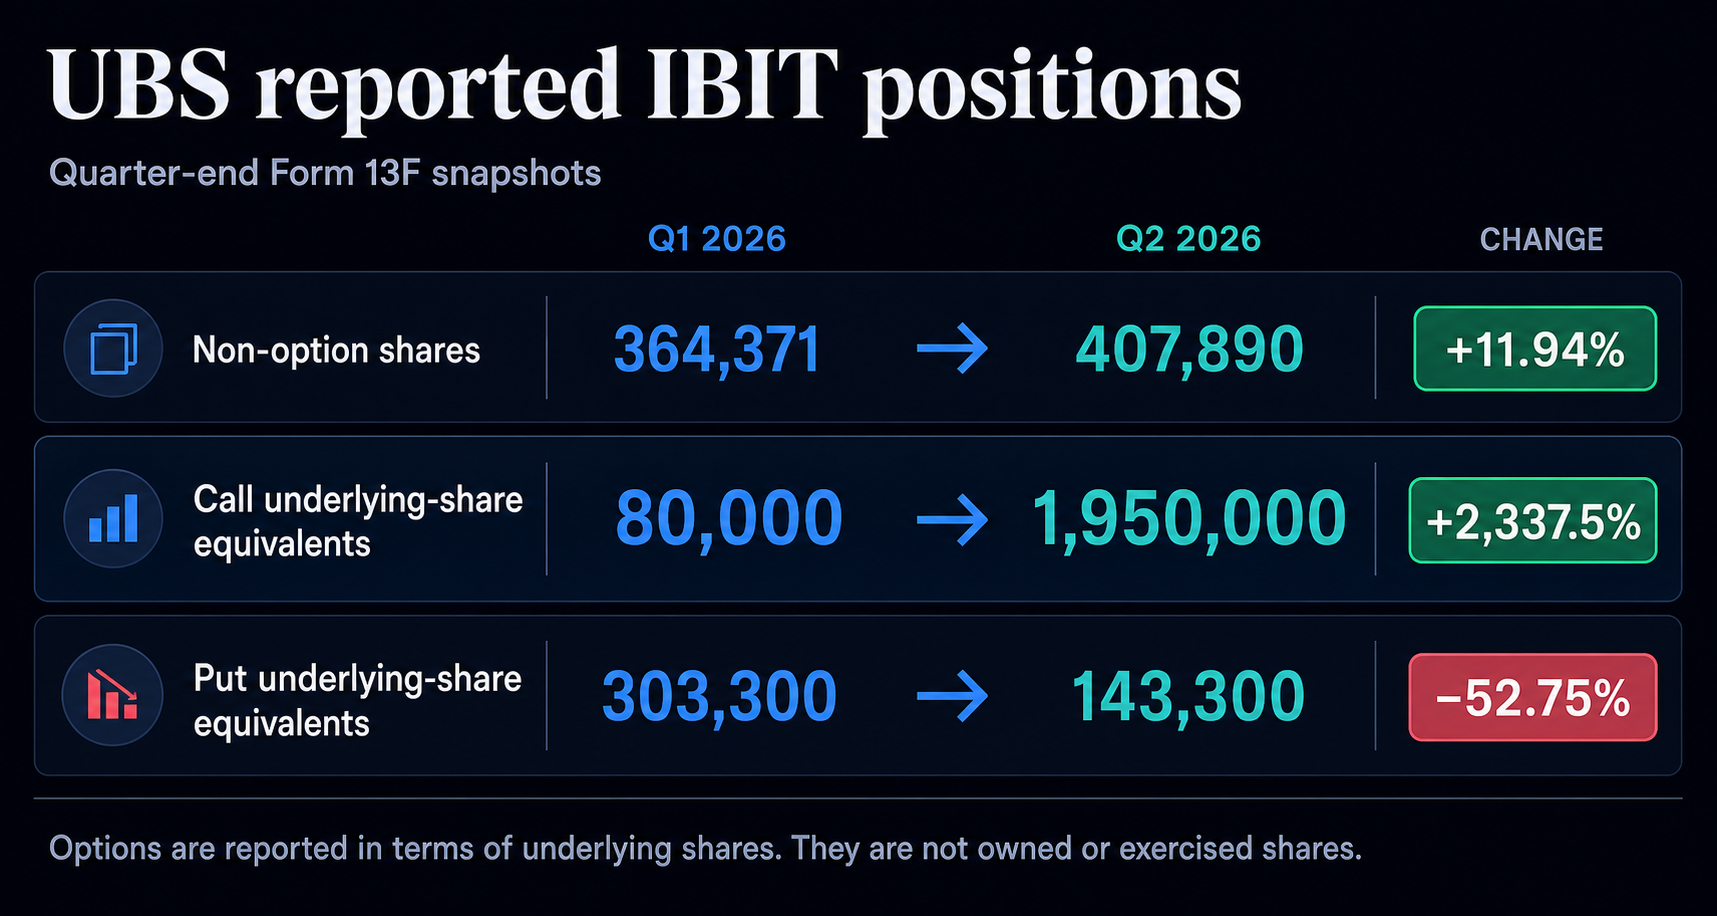Click the Put underlying-share equivalents label
This screenshot has width=1717, height=916.
pyautogui.click(x=357, y=700)
